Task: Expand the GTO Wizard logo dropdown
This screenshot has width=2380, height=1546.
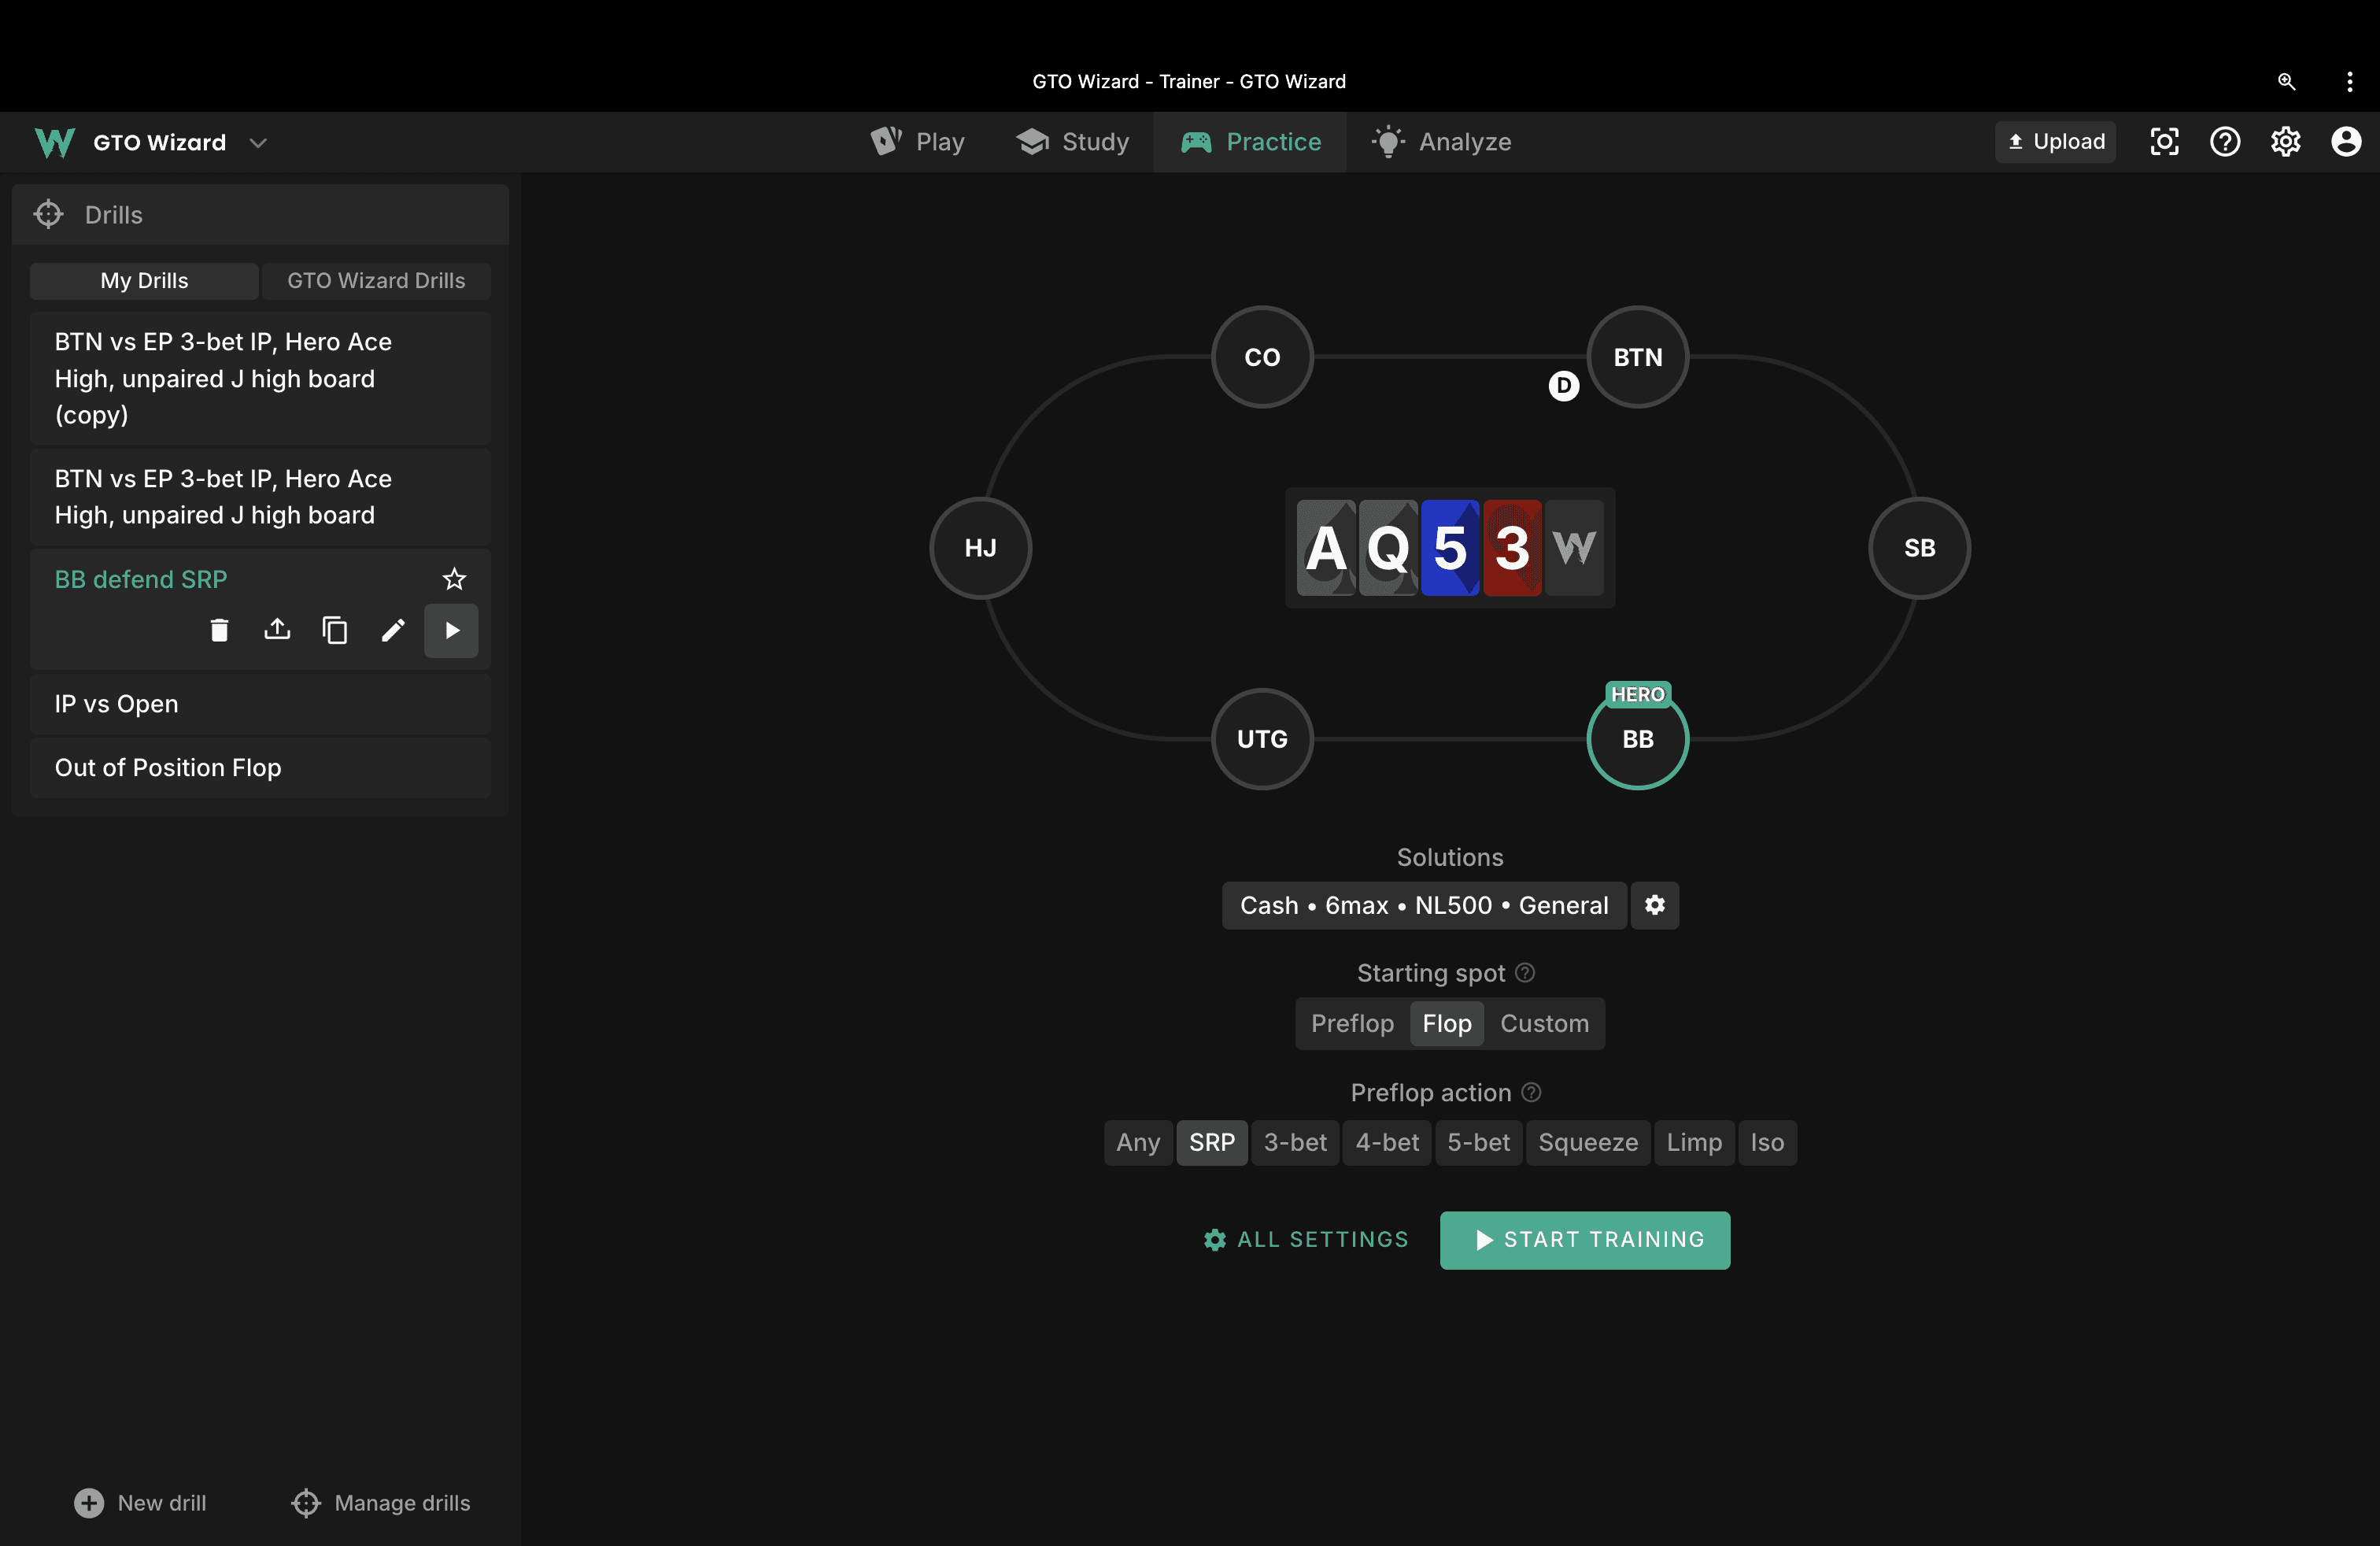Action: [x=258, y=142]
